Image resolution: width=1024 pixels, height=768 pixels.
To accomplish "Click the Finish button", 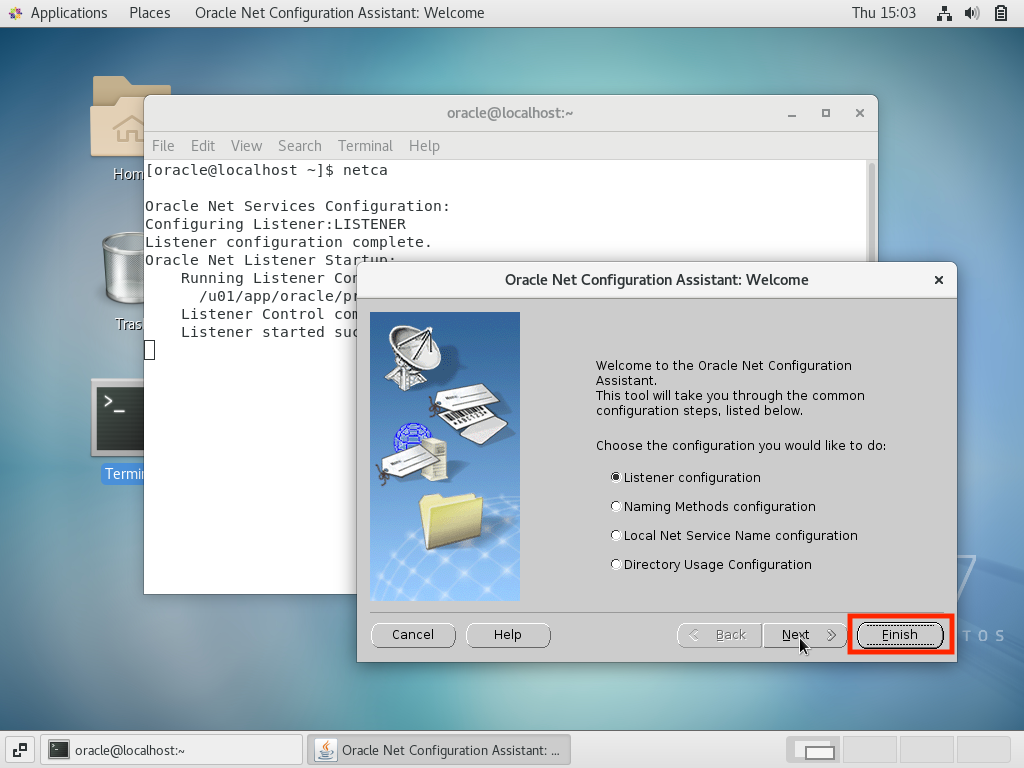I will (900, 635).
